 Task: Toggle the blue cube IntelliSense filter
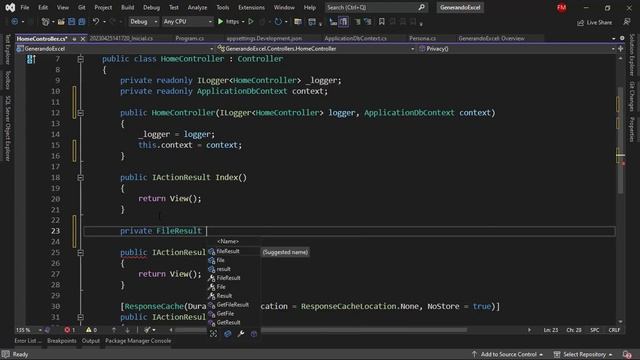click(x=227, y=334)
